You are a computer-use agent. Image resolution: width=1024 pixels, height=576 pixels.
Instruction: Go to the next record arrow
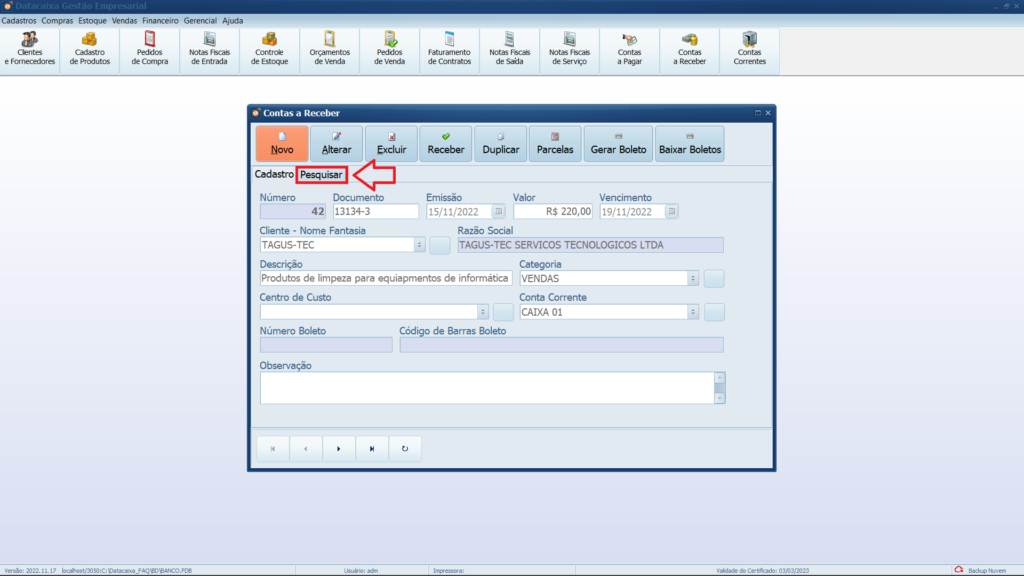(339, 449)
